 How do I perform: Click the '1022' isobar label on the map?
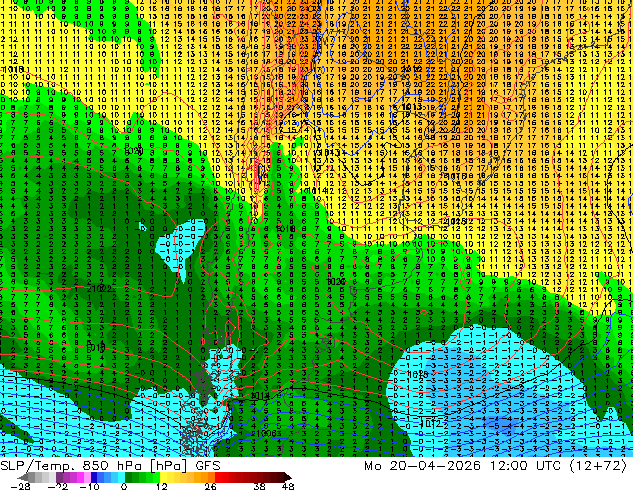pyautogui.click(x=101, y=289)
